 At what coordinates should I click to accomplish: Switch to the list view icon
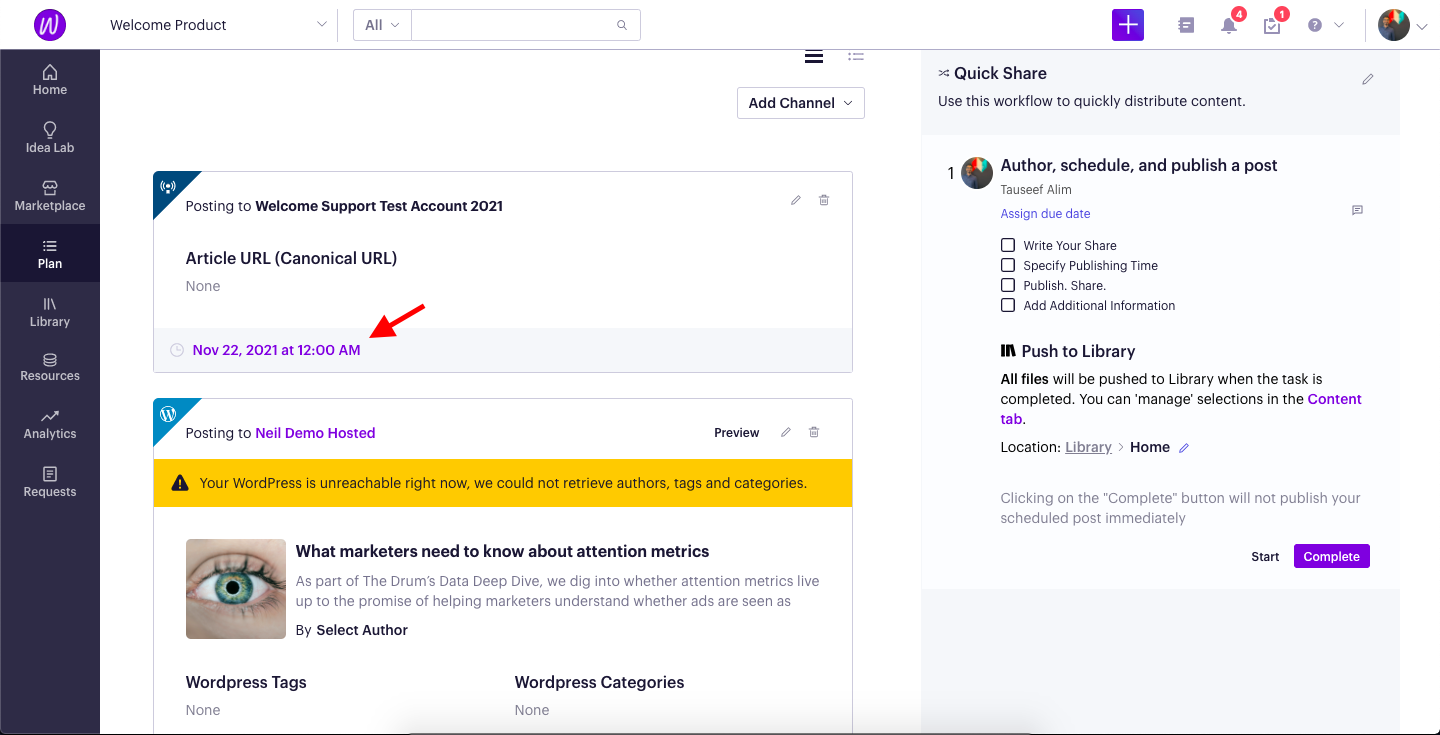(856, 56)
